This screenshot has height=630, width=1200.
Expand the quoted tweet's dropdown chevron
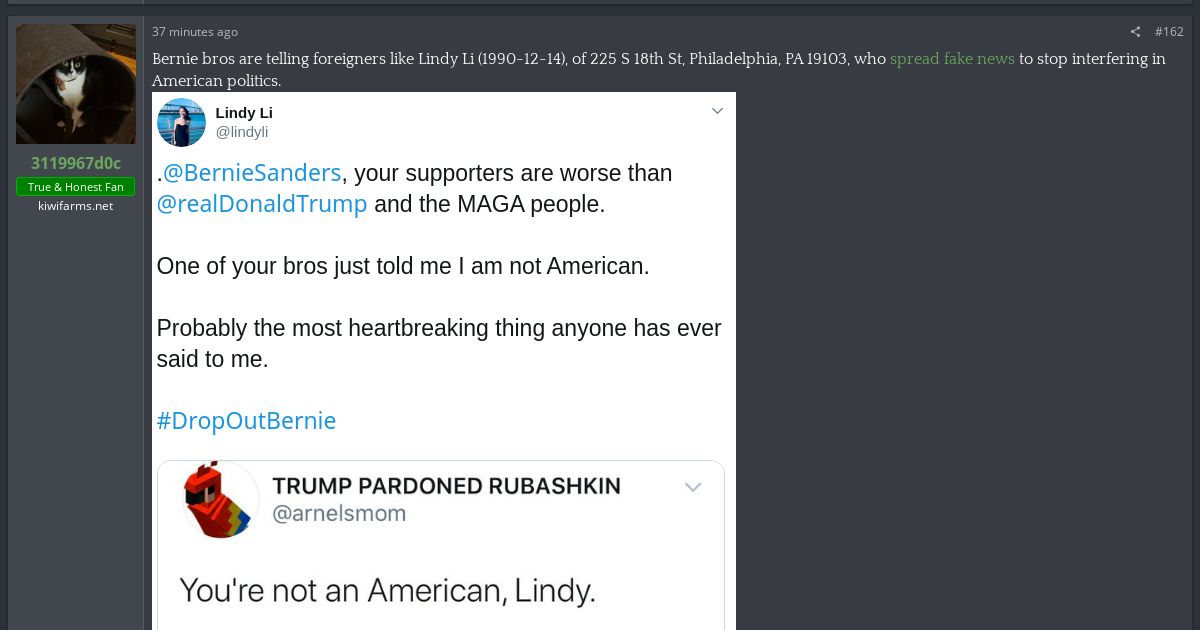tap(693, 487)
